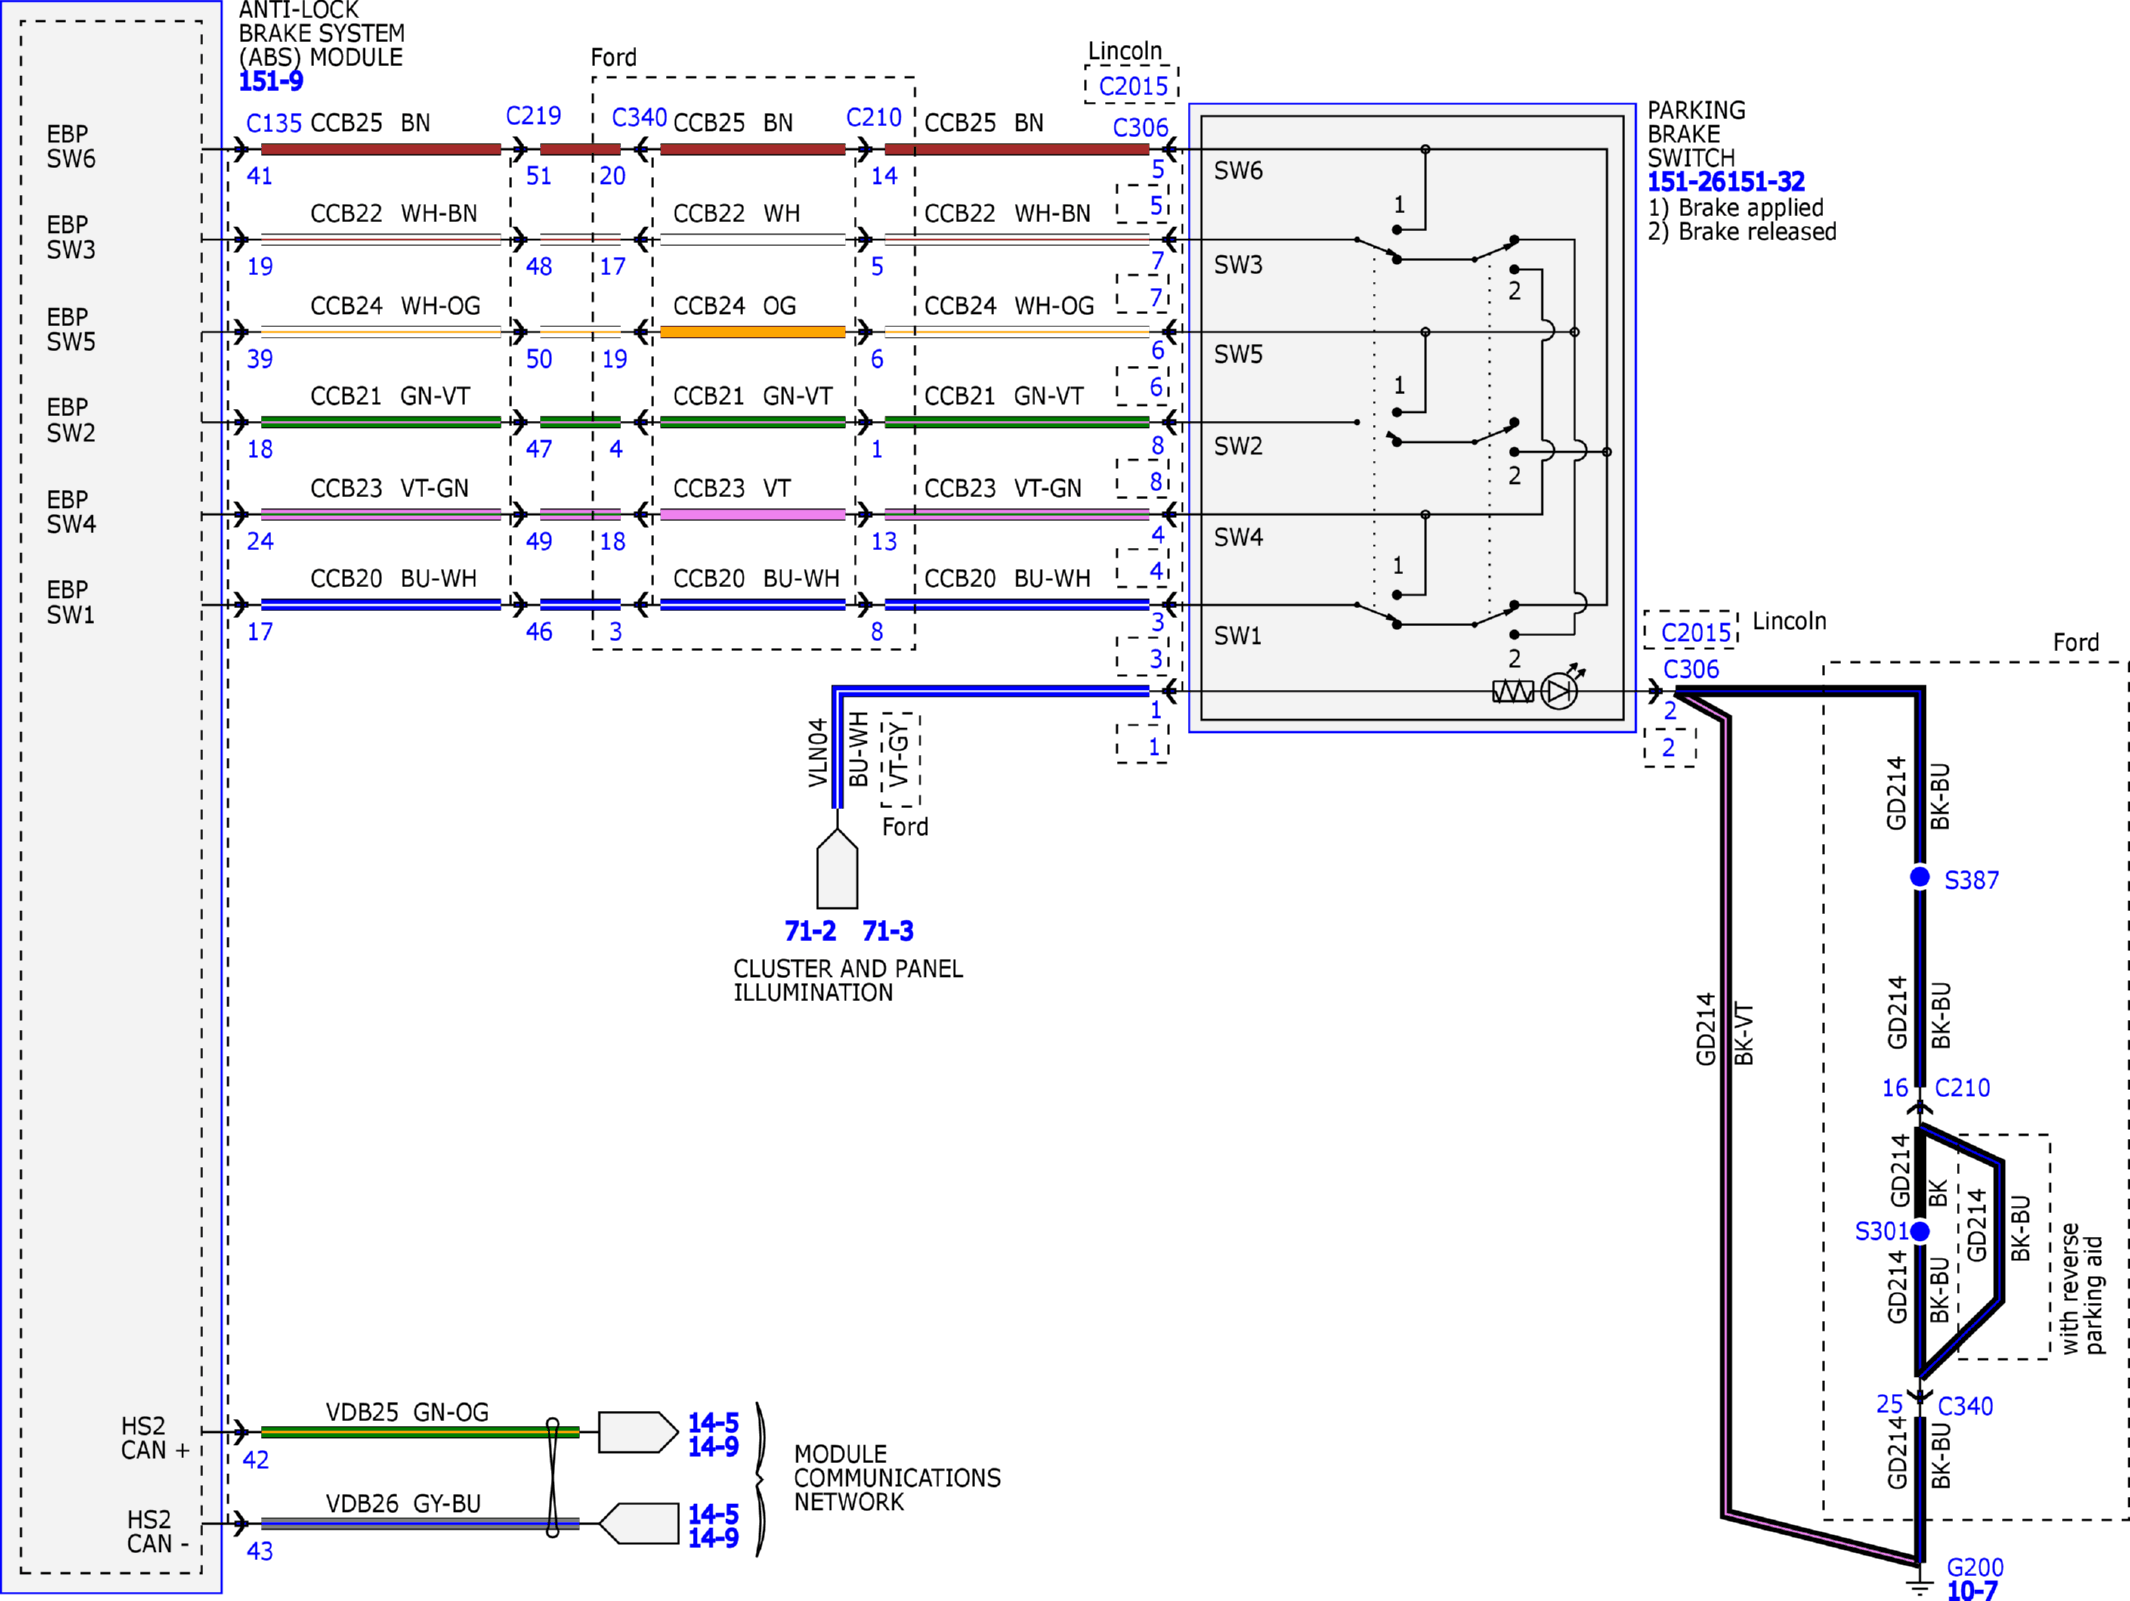This screenshot has width=2130, height=1601.
Task: Select the brown CCB25 BN wire at C135
Action: pos(381,149)
